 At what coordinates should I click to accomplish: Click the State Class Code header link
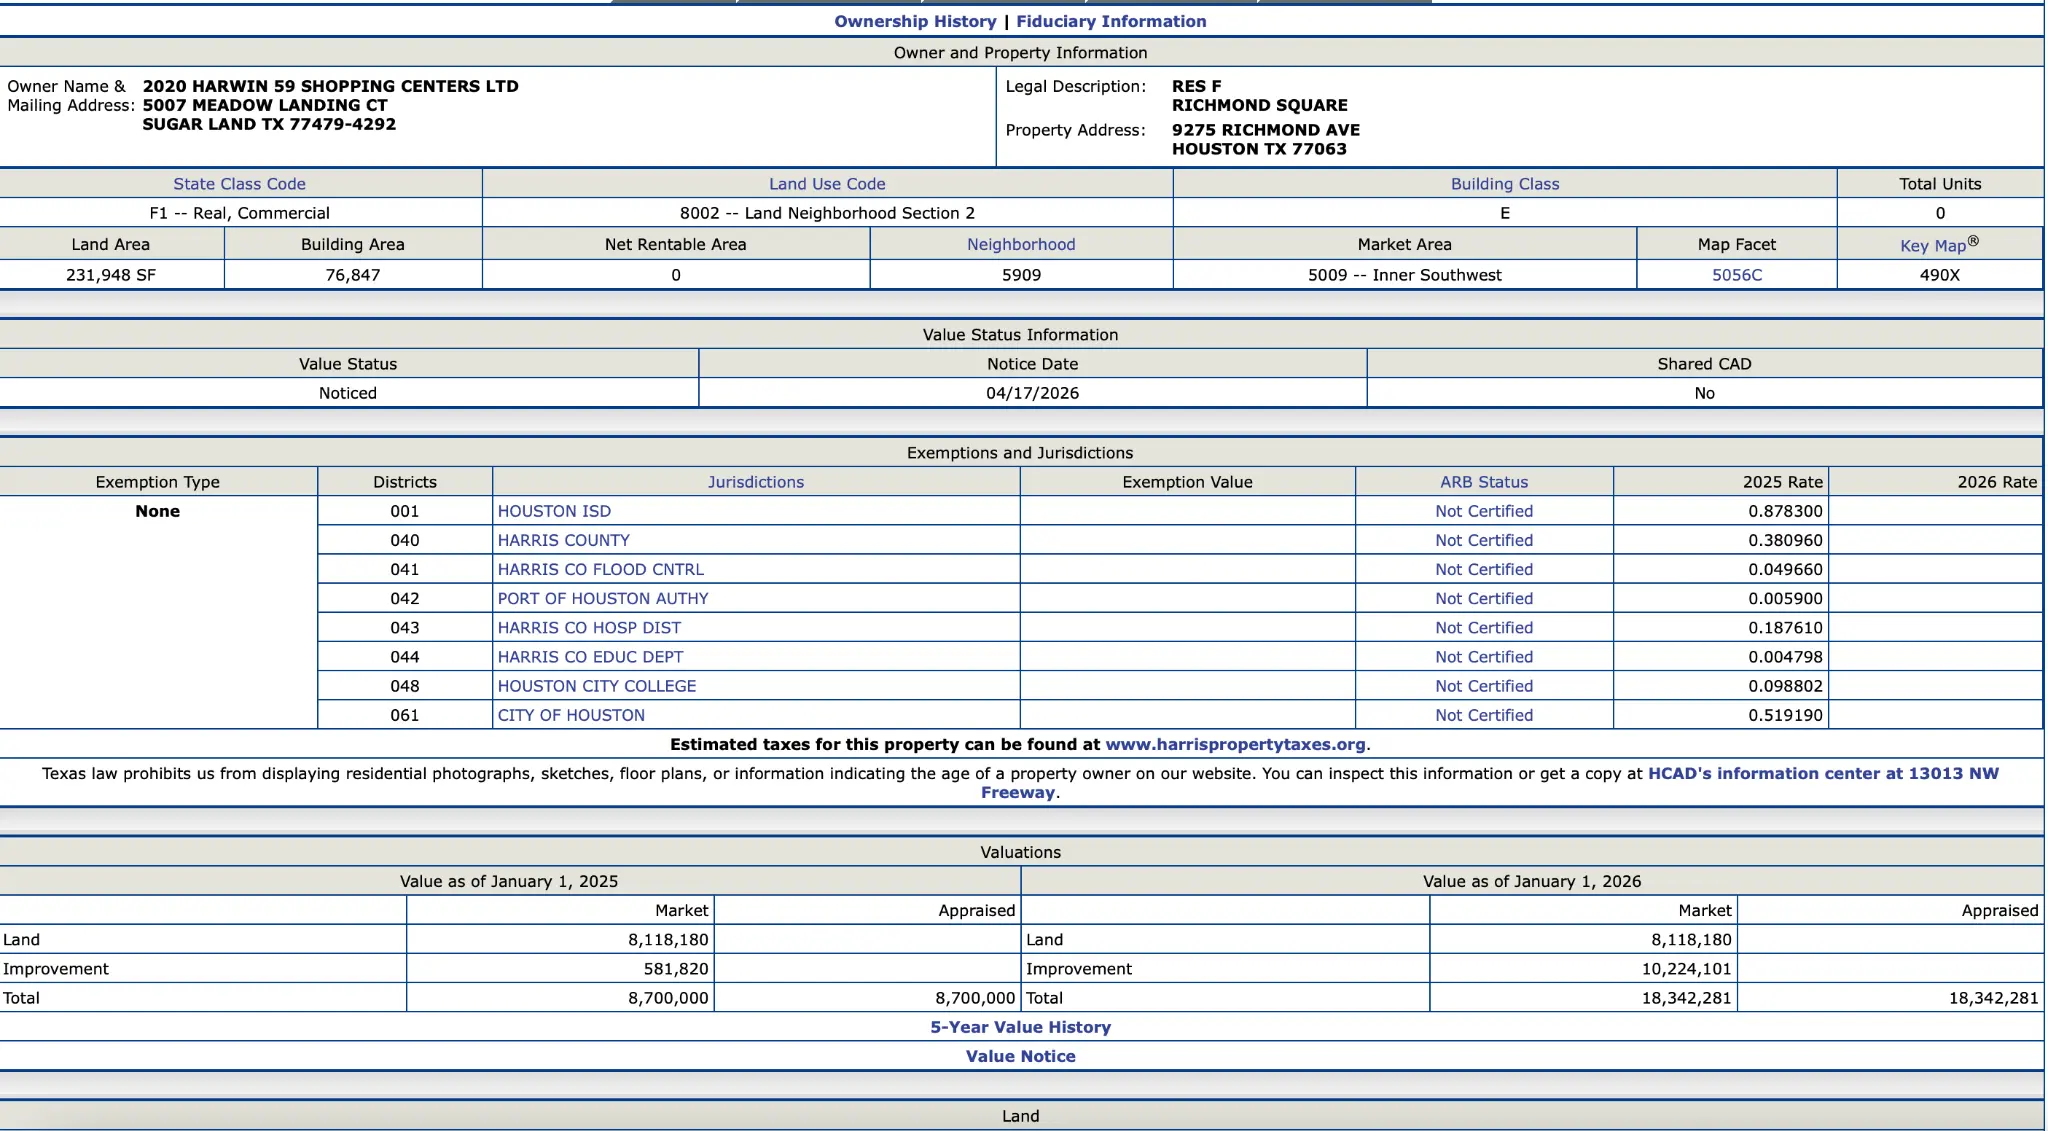click(x=239, y=184)
